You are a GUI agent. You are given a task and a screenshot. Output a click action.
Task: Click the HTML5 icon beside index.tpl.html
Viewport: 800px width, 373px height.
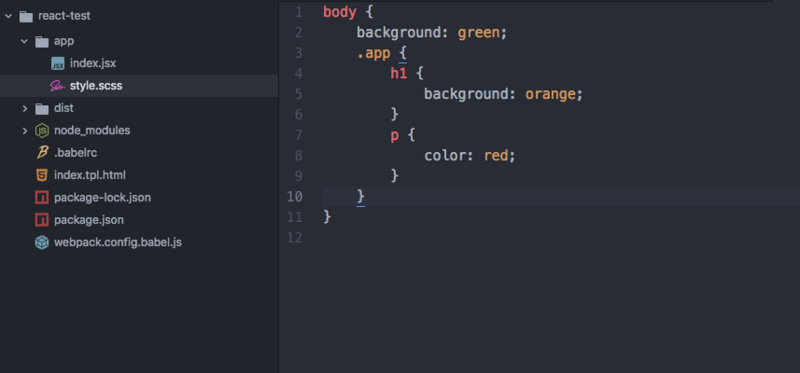click(42, 175)
